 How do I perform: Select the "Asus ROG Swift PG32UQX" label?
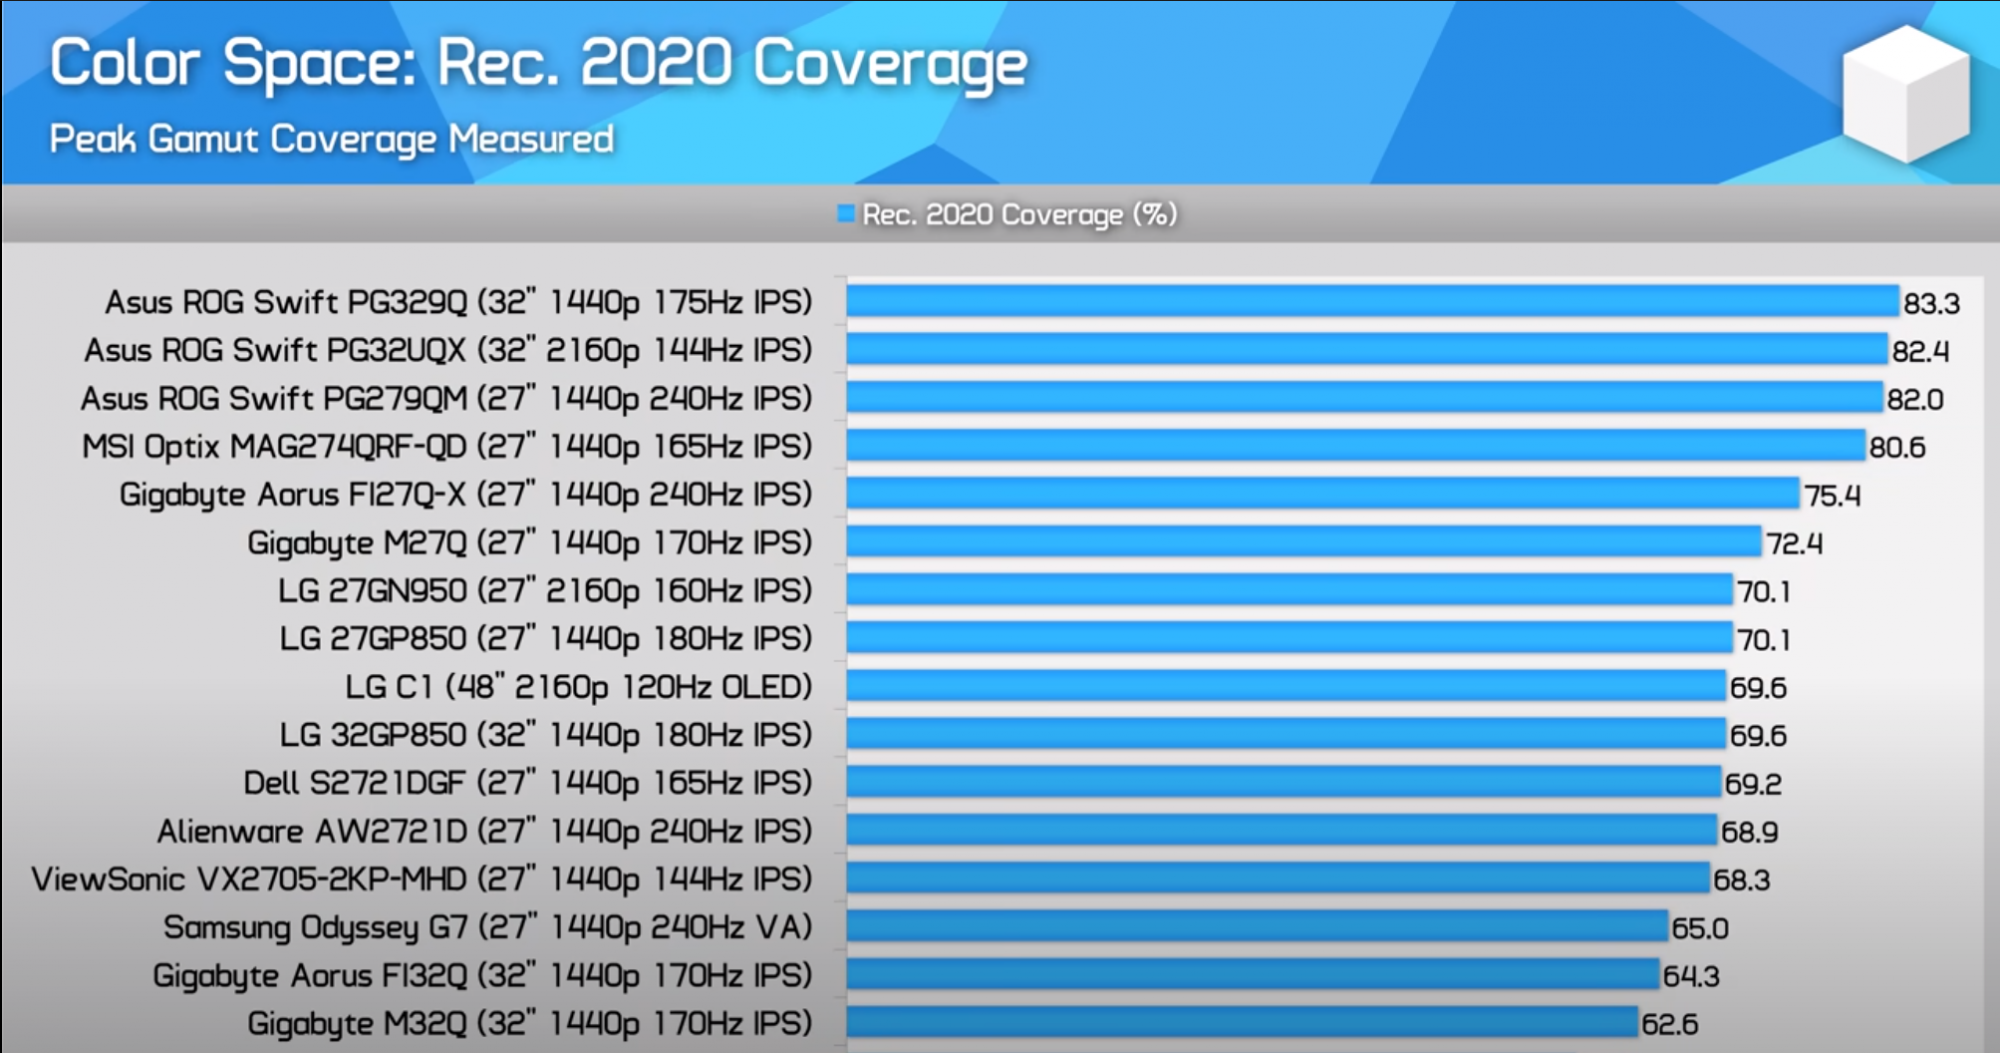click(x=448, y=350)
